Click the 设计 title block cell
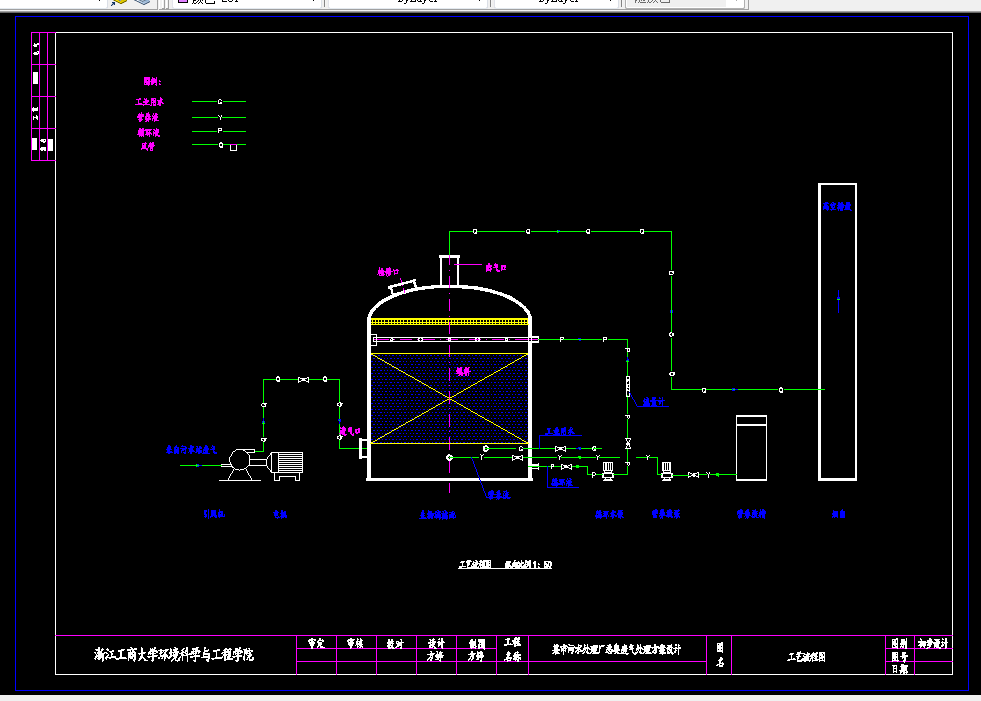 point(436,643)
